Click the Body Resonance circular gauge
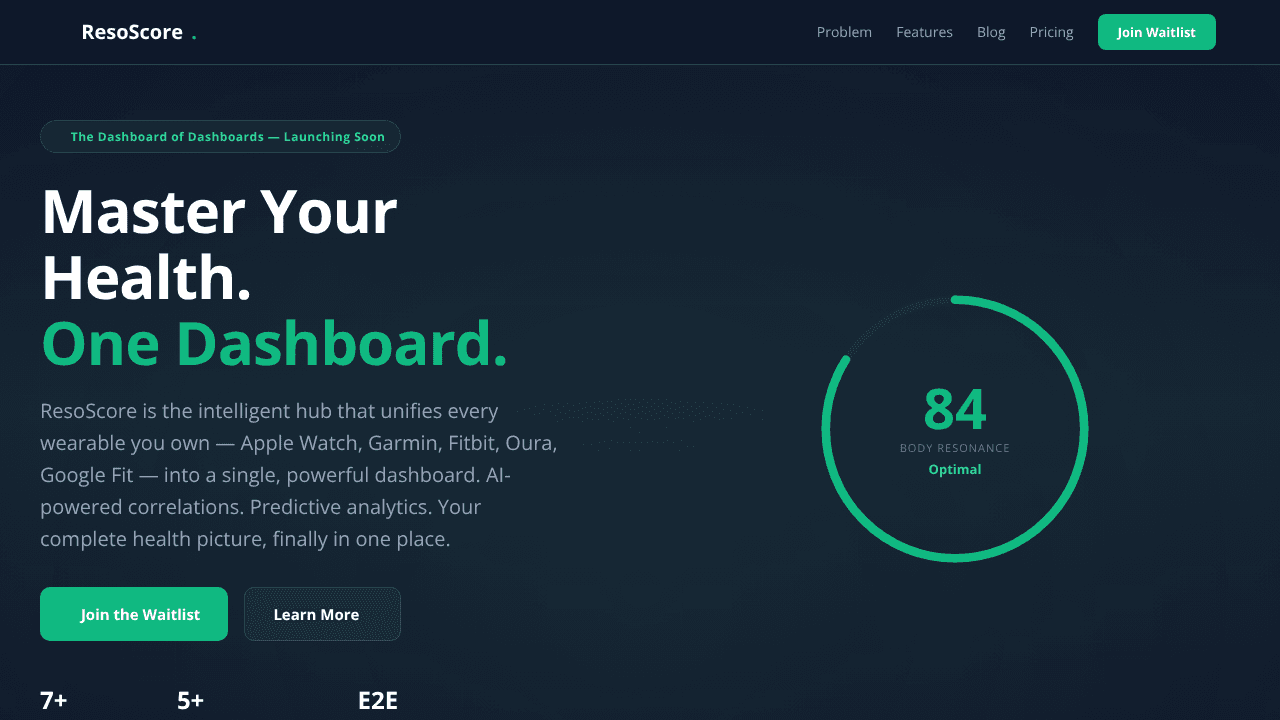1280x720 pixels. pyautogui.click(x=955, y=429)
